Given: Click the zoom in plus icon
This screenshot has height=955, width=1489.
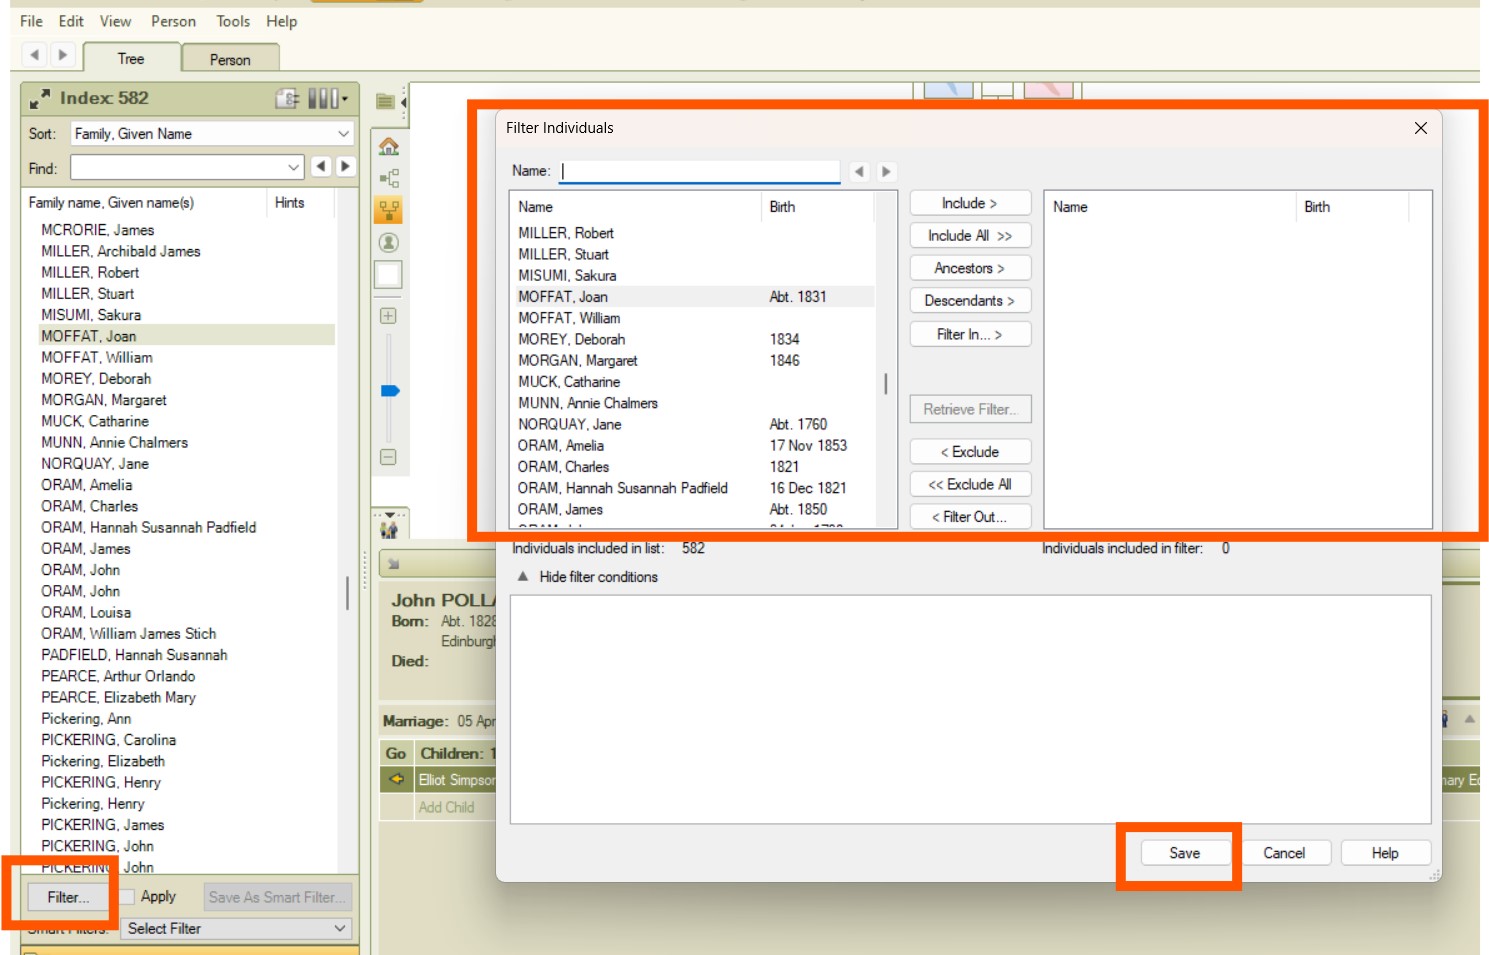Looking at the screenshot, I should pyautogui.click(x=388, y=316).
